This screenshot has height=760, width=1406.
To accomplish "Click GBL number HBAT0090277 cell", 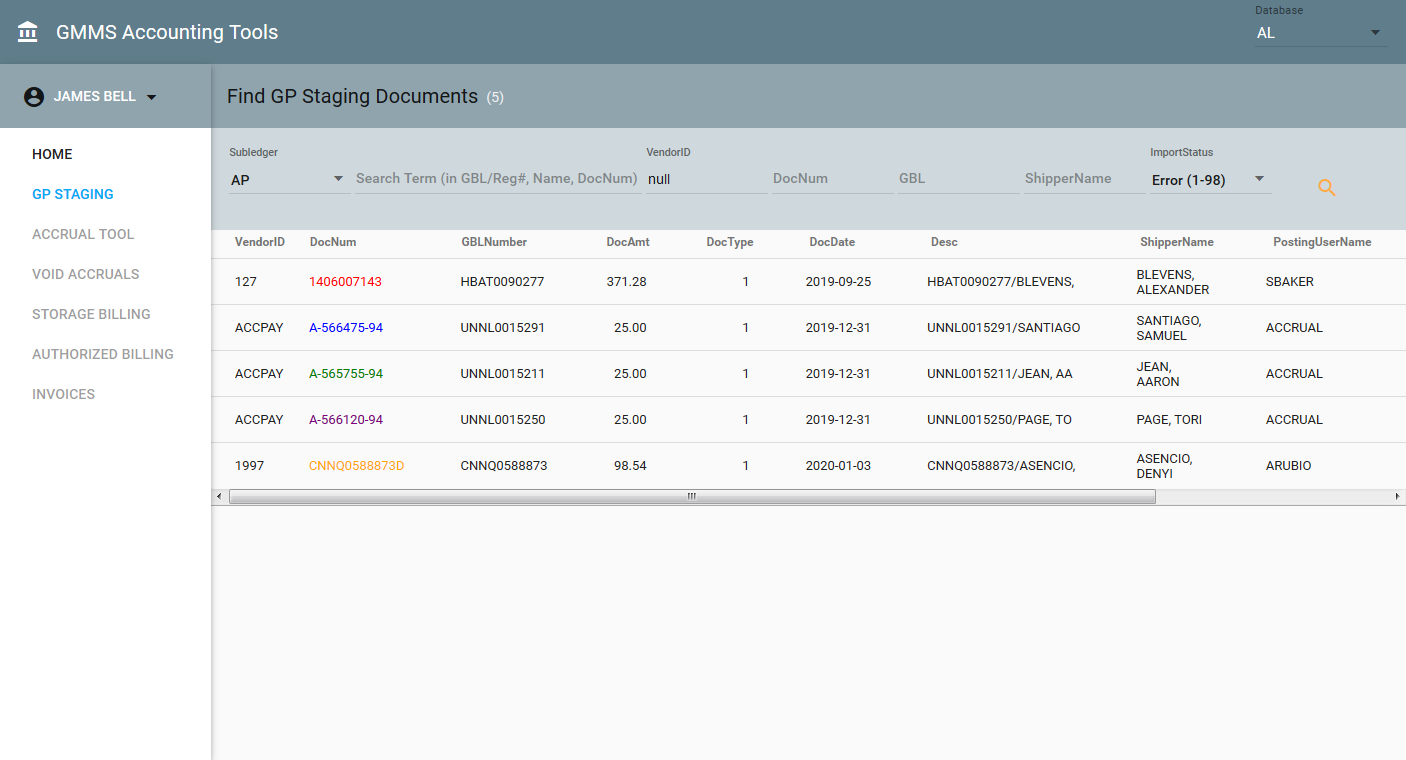I will click(502, 282).
